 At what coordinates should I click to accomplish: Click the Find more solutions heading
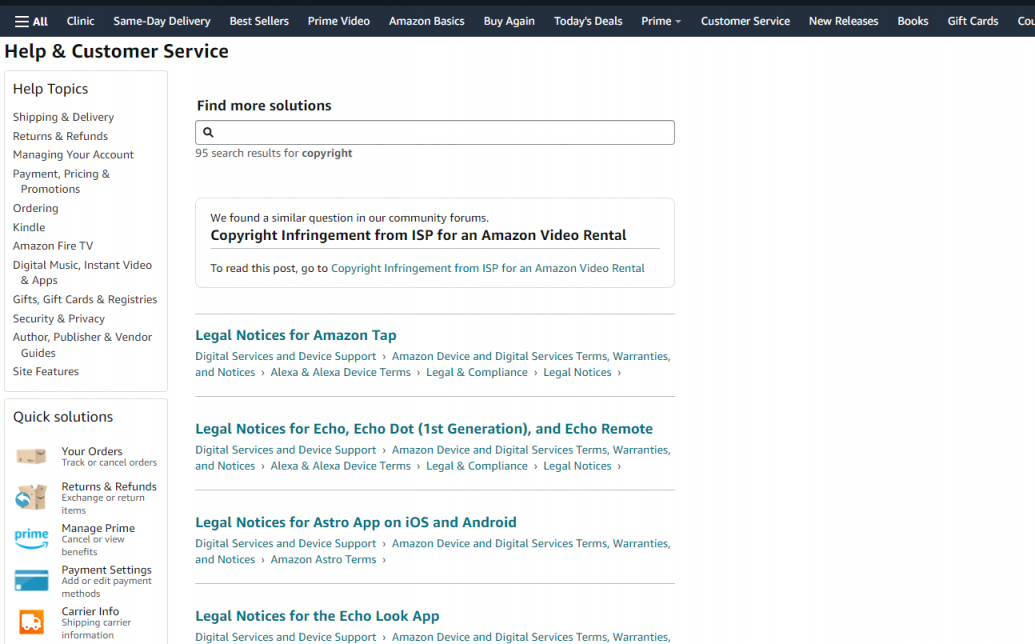264,106
